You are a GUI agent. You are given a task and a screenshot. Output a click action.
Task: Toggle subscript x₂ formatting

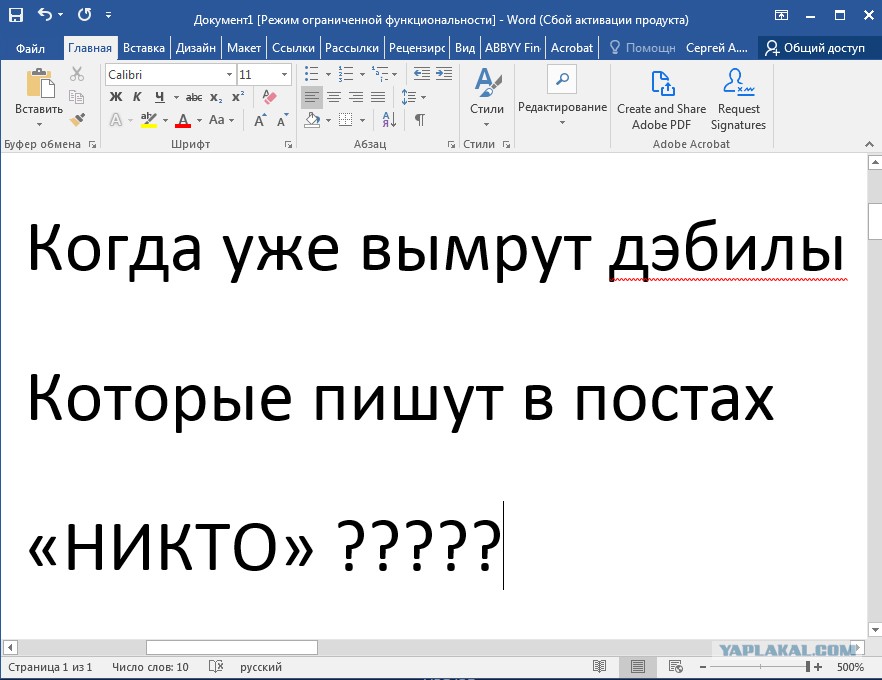(216, 97)
